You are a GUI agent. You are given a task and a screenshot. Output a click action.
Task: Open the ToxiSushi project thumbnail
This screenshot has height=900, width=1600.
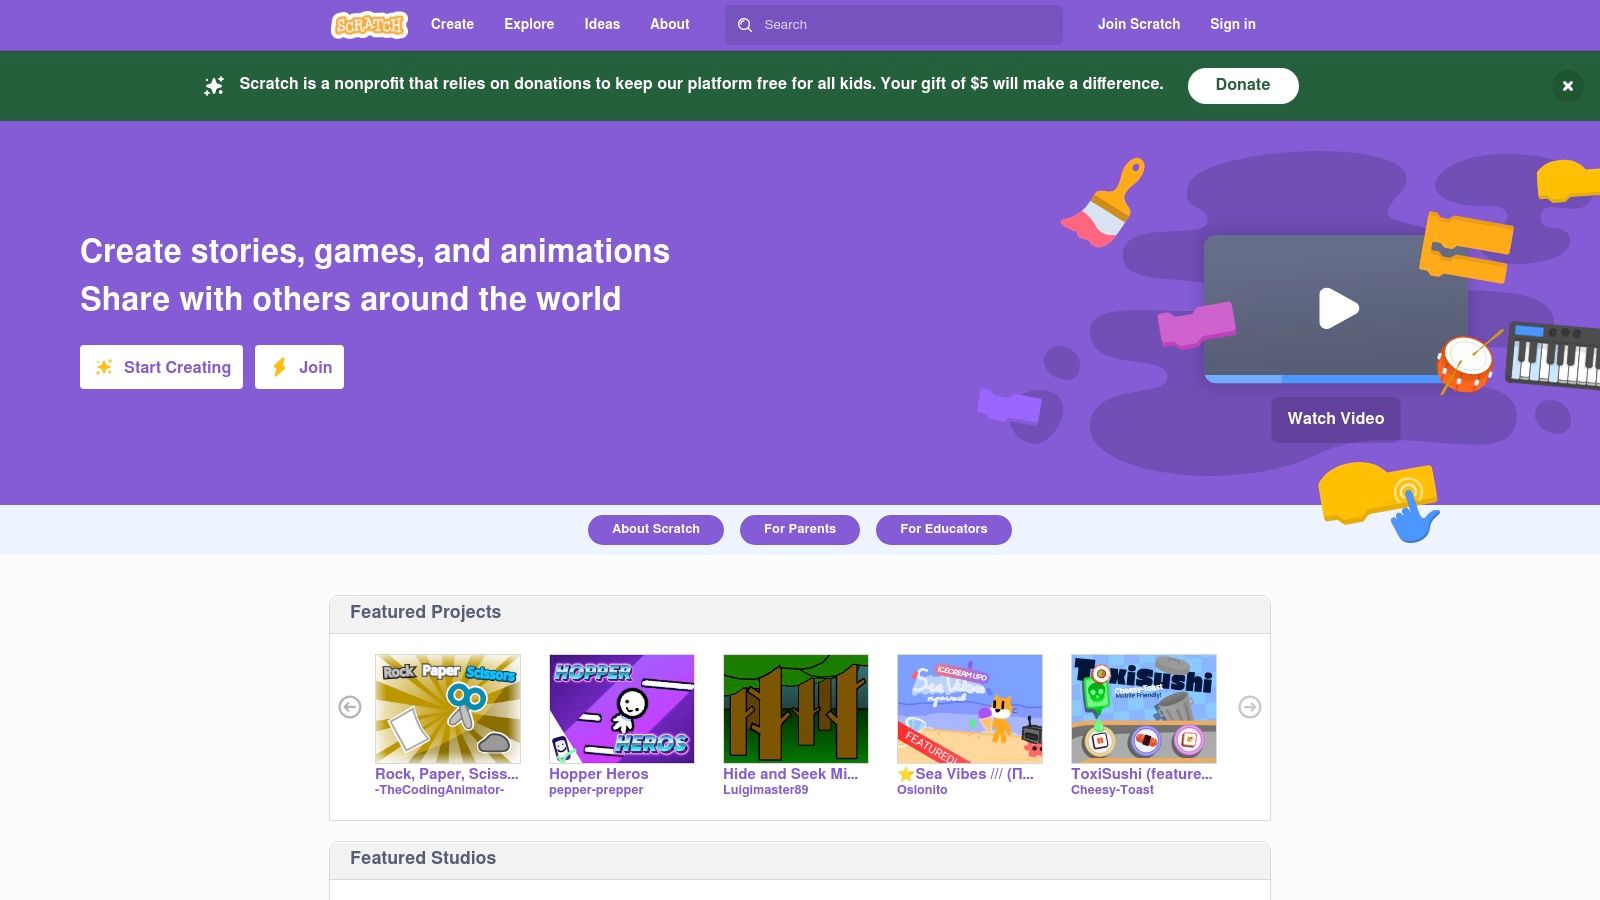tap(1144, 709)
